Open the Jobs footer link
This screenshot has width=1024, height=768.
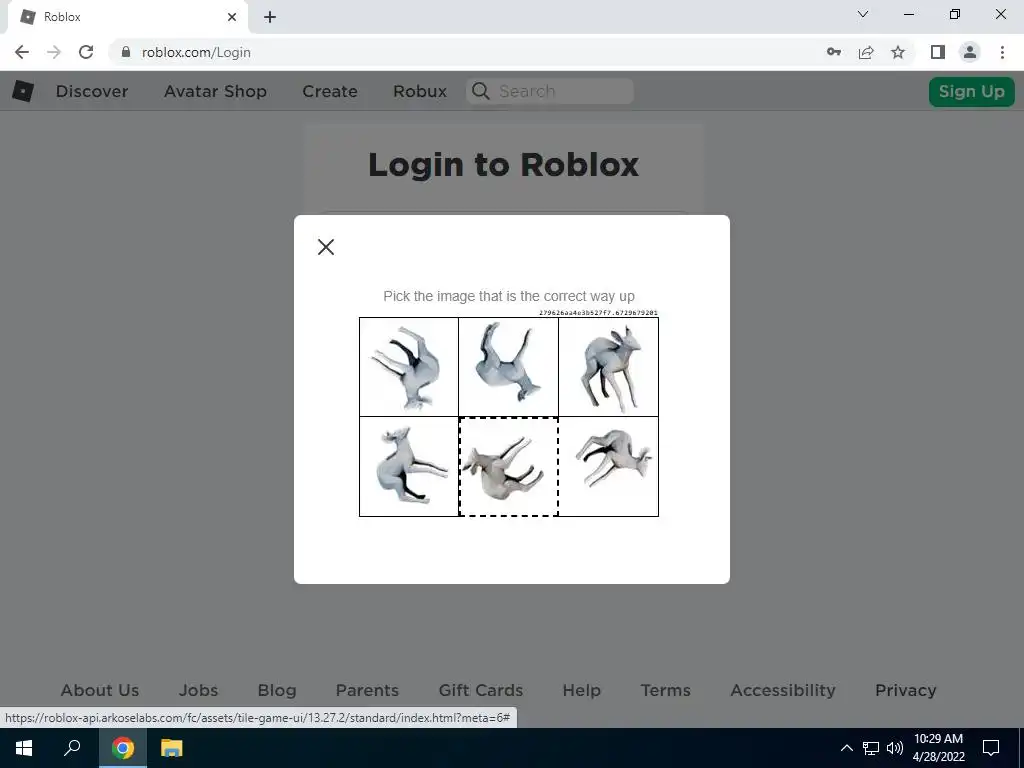(199, 690)
